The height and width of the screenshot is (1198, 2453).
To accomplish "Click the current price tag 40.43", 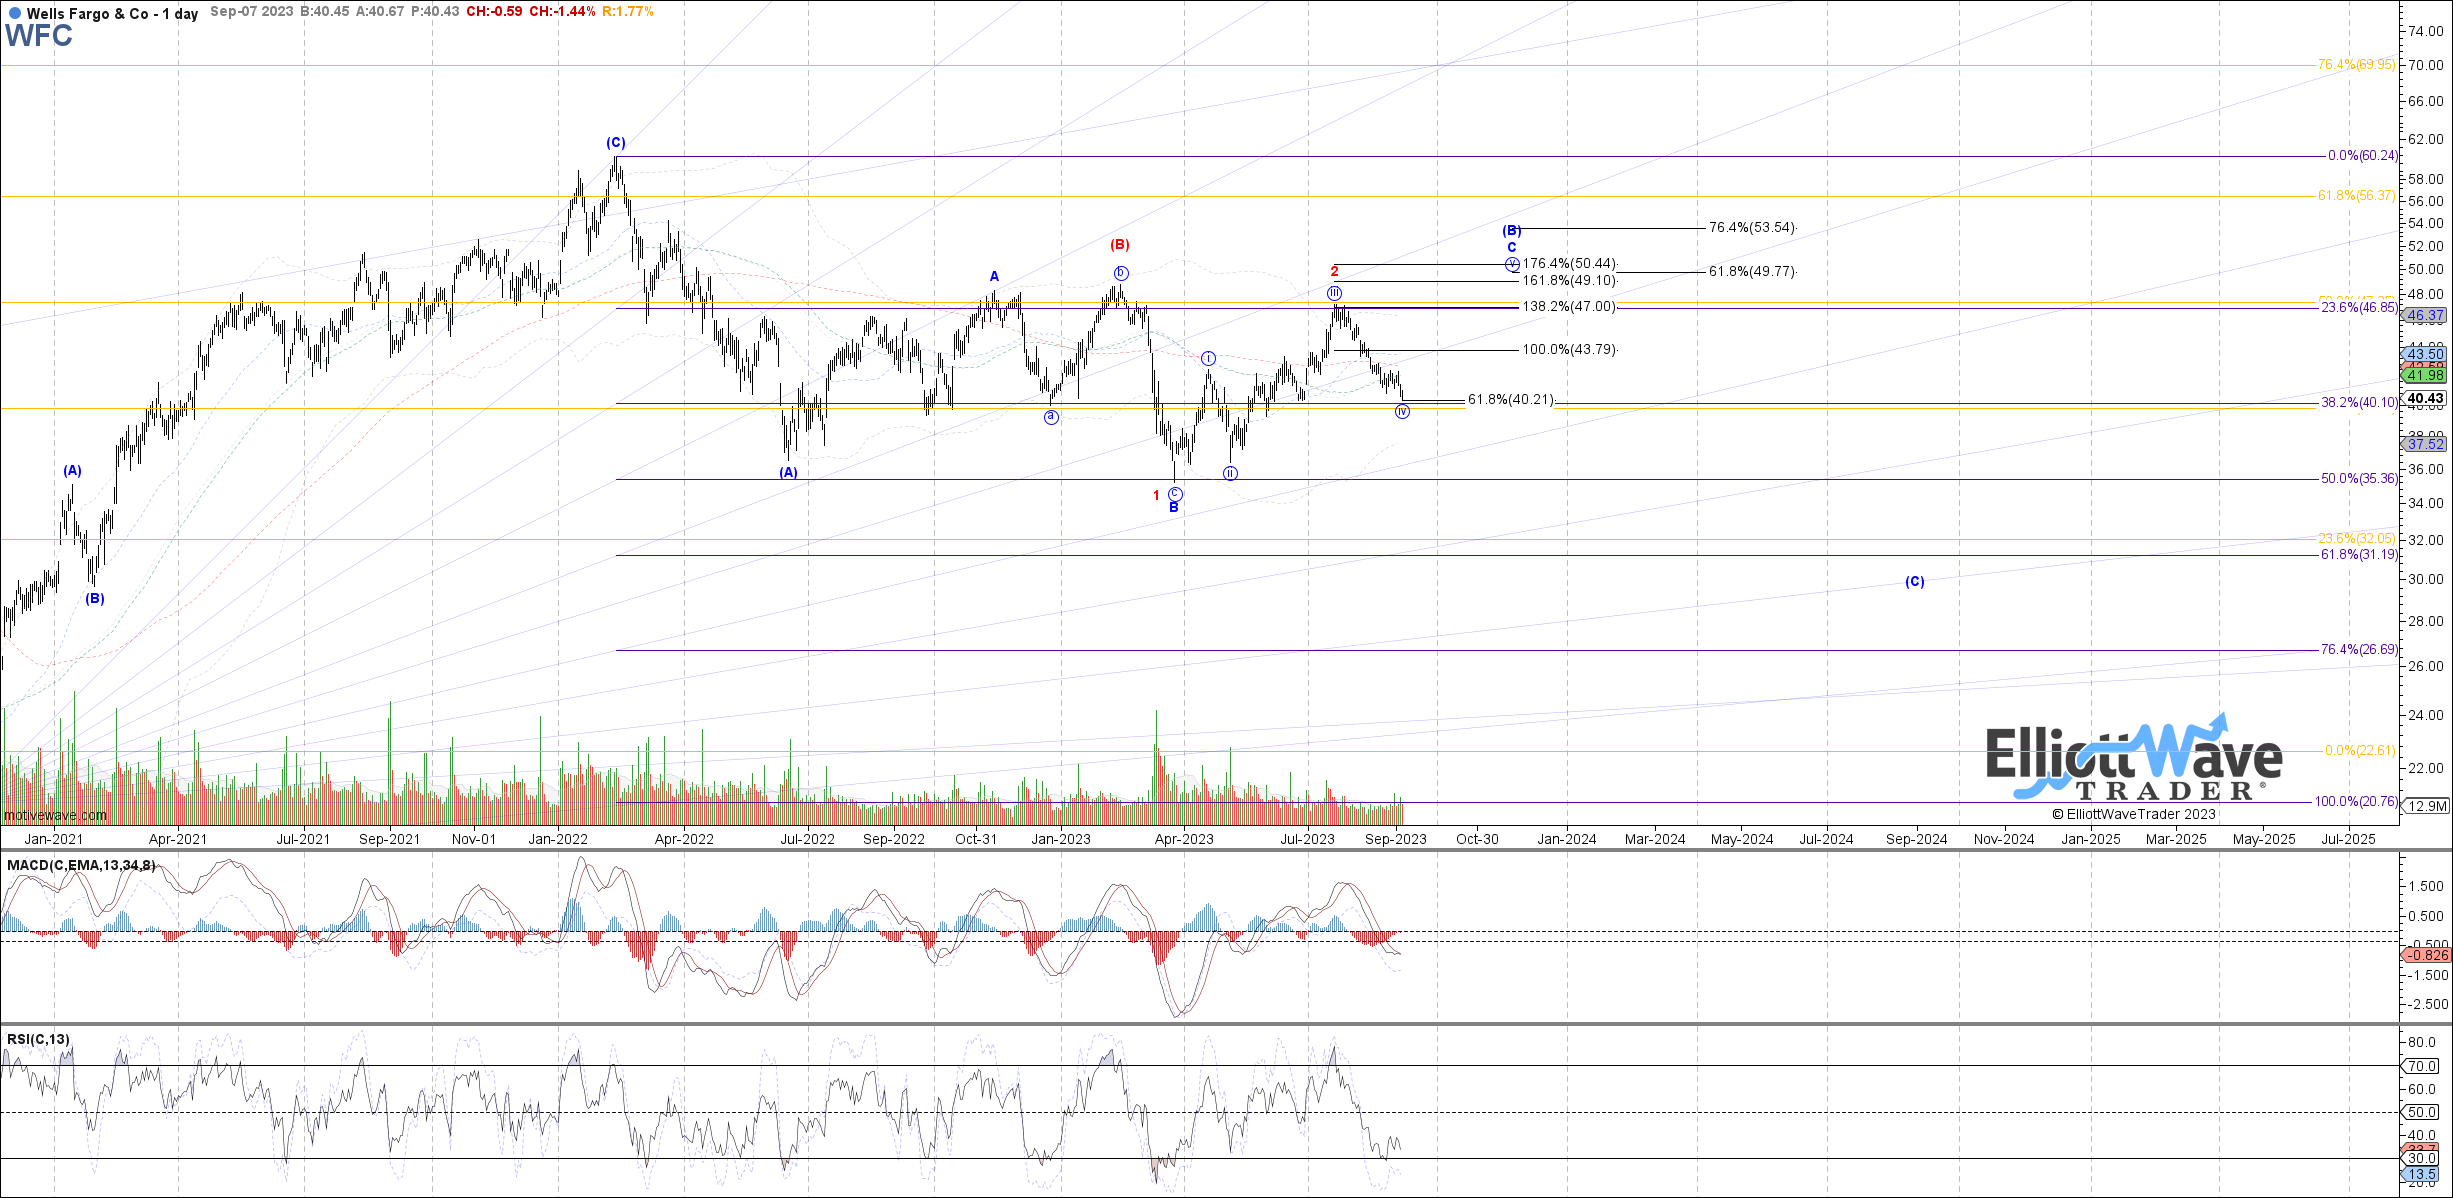I will 2425,398.
